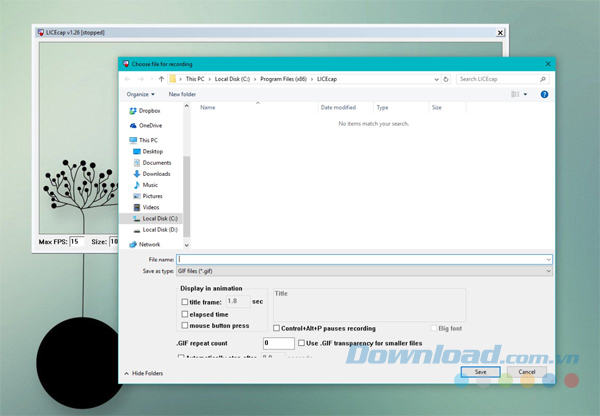Open the view options dropdown arrow
This screenshot has height=416, width=600.
tap(525, 94)
